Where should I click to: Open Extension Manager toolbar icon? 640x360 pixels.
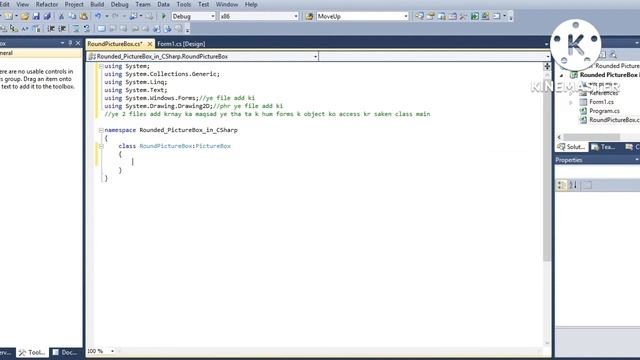click(x=486, y=16)
